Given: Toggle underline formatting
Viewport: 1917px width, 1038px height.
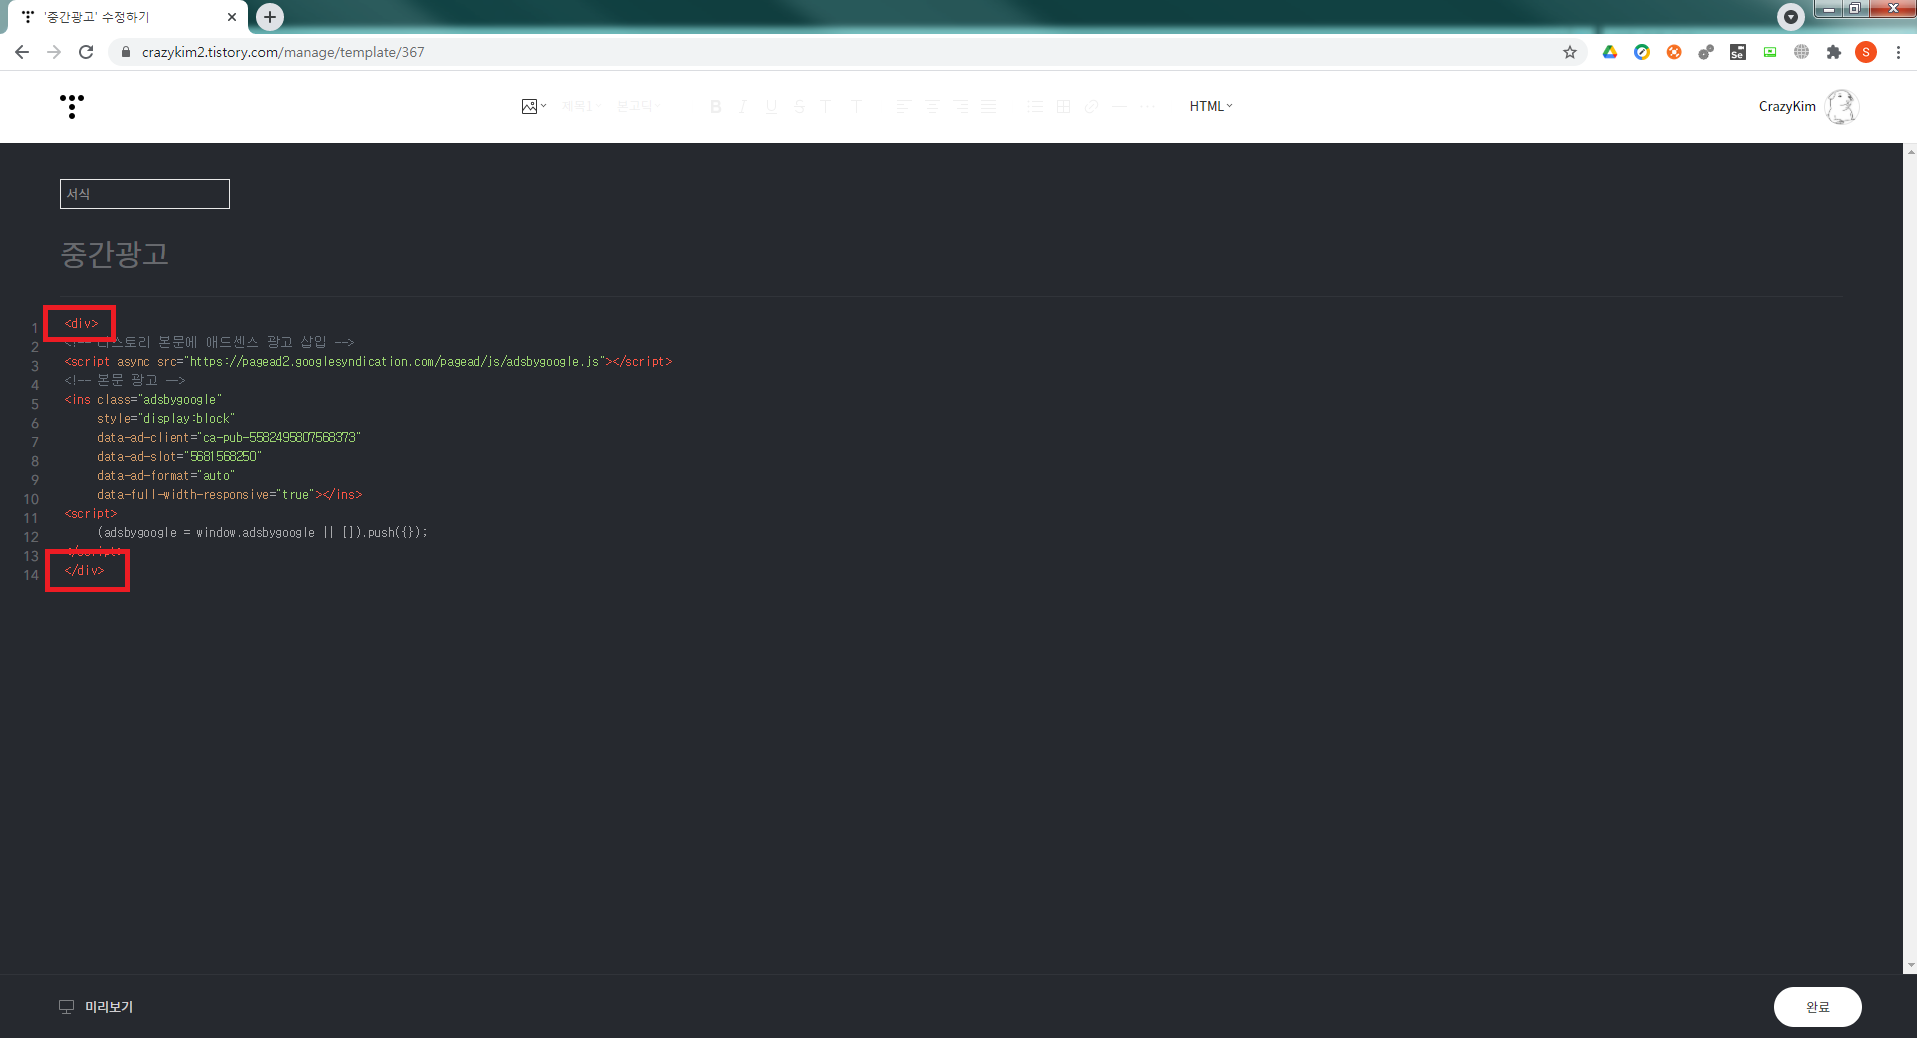Looking at the screenshot, I should coord(771,106).
